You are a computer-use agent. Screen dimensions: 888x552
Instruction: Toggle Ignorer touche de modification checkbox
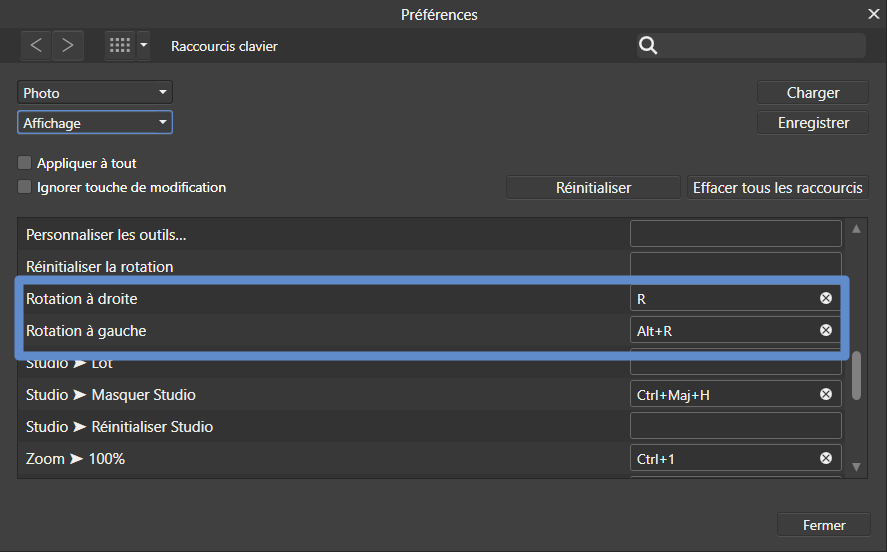tap(25, 187)
